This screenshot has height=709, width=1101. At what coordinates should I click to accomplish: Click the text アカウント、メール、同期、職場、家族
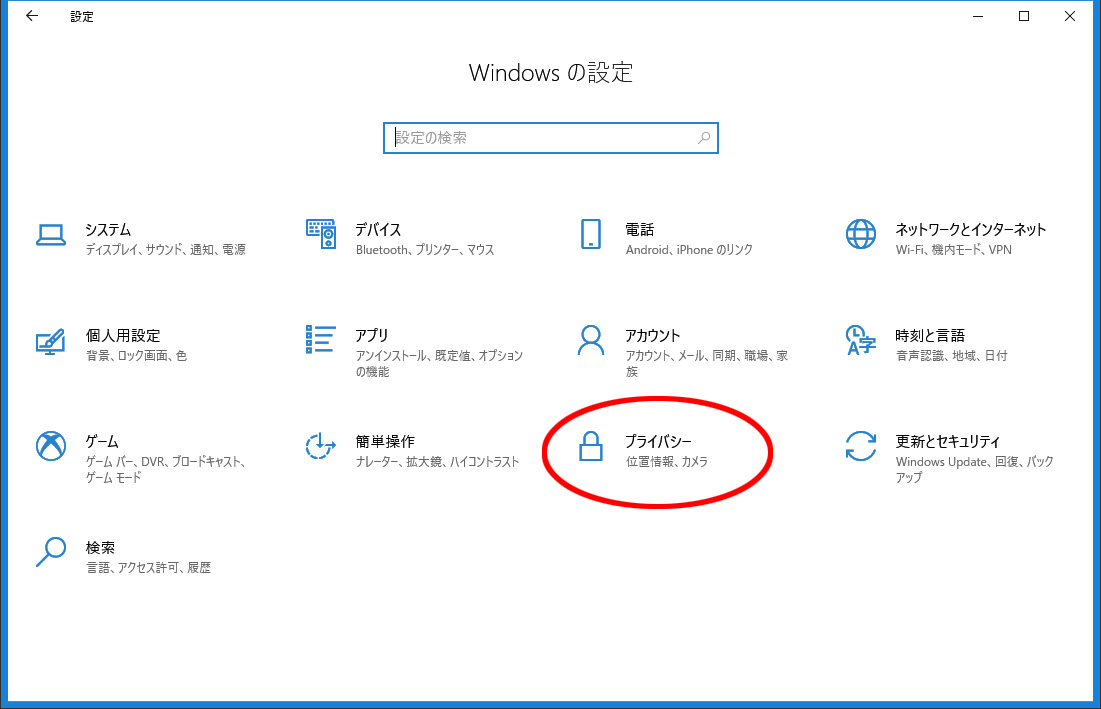click(706, 364)
